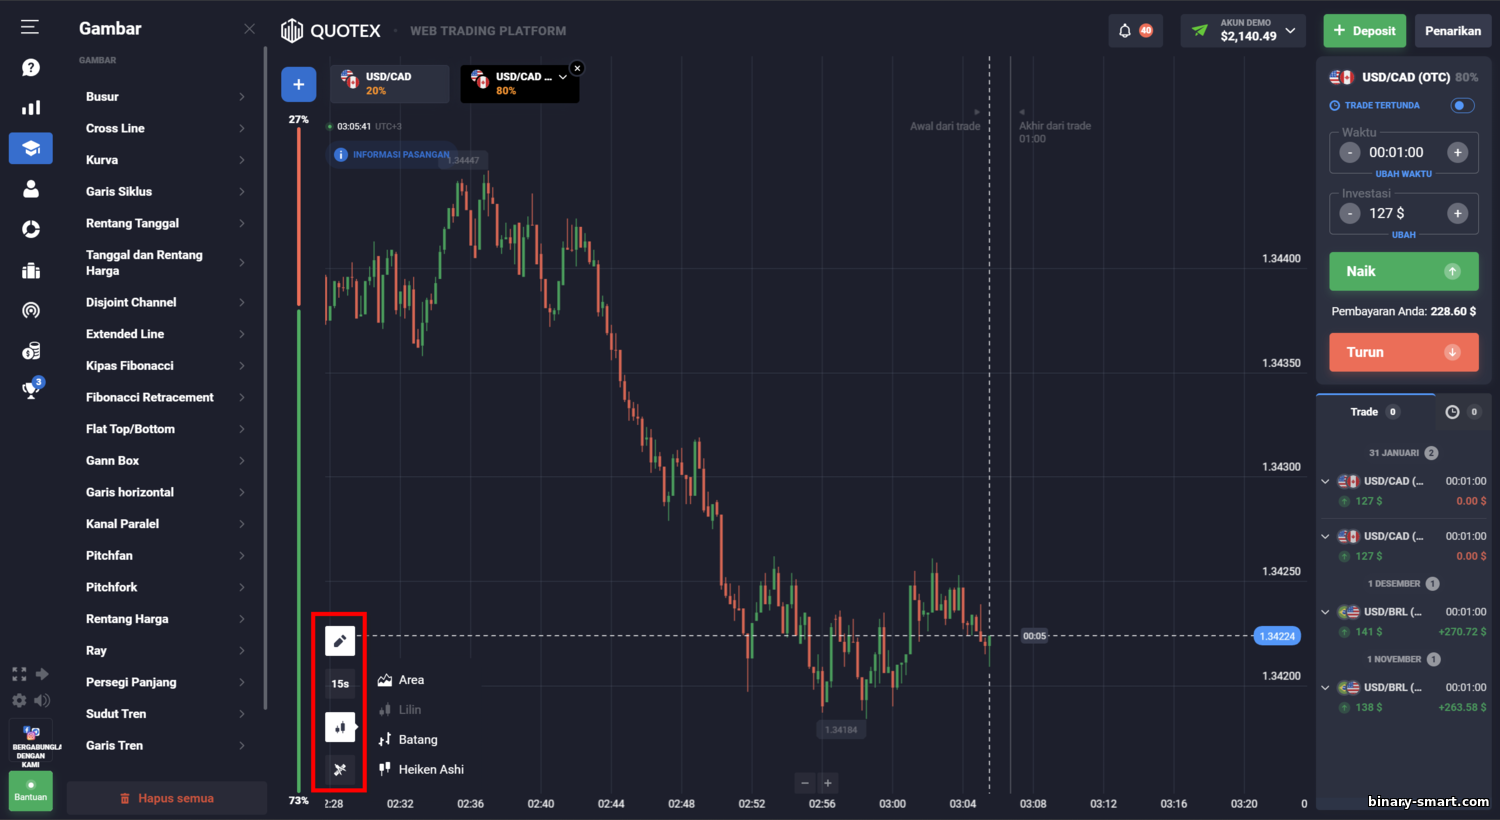
Task: Open the candlestick chart type icon
Action: pyautogui.click(x=340, y=727)
